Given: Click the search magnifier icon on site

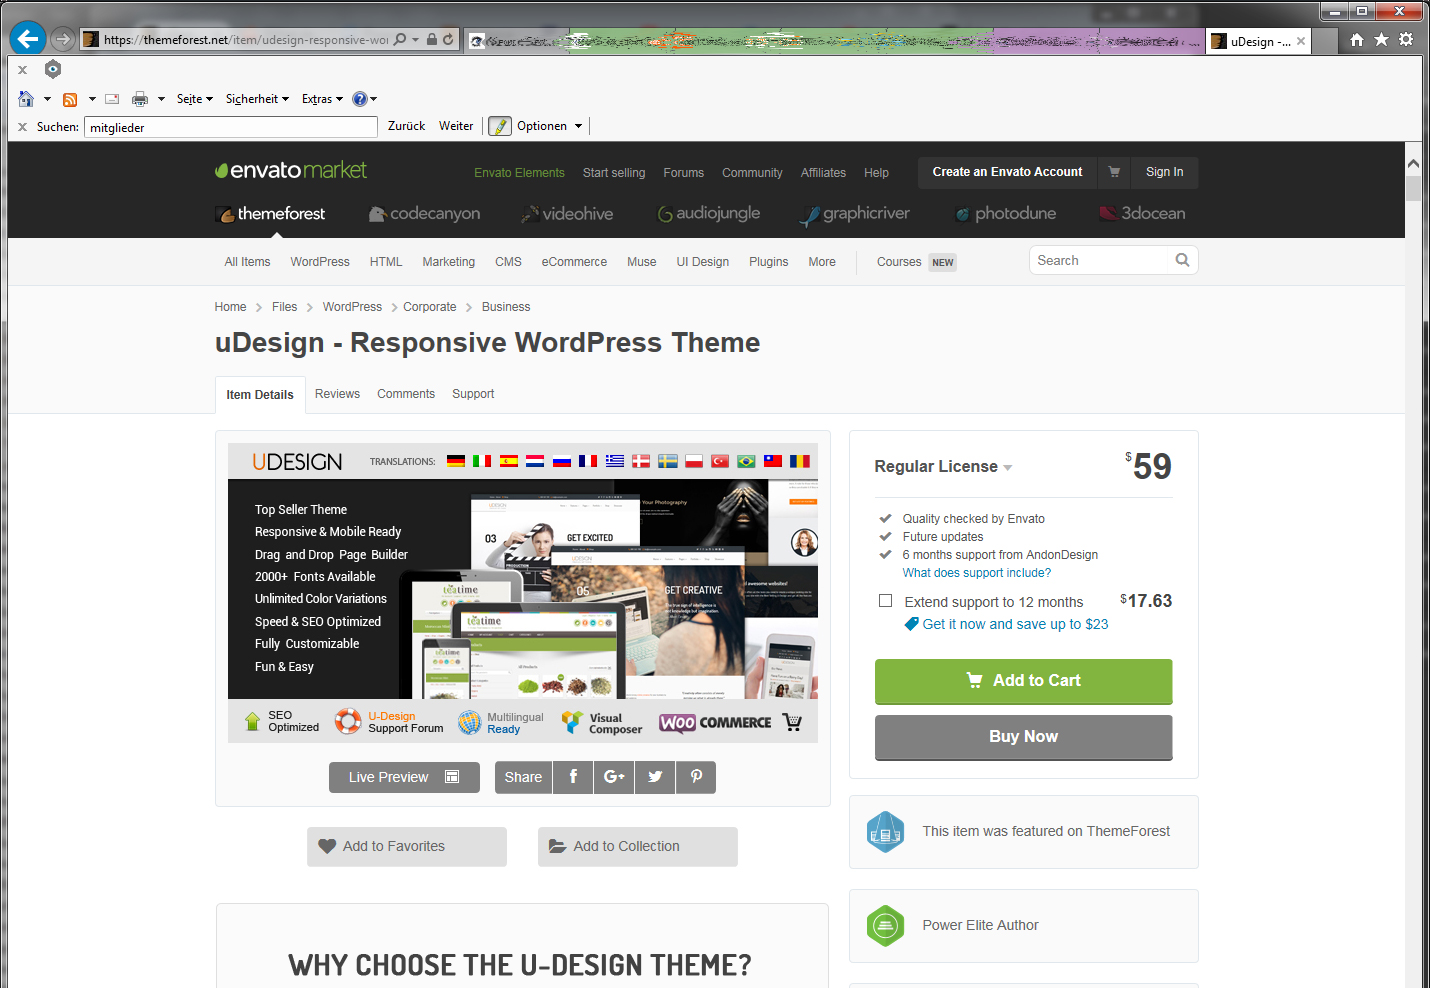Looking at the screenshot, I should [x=1182, y=260].
